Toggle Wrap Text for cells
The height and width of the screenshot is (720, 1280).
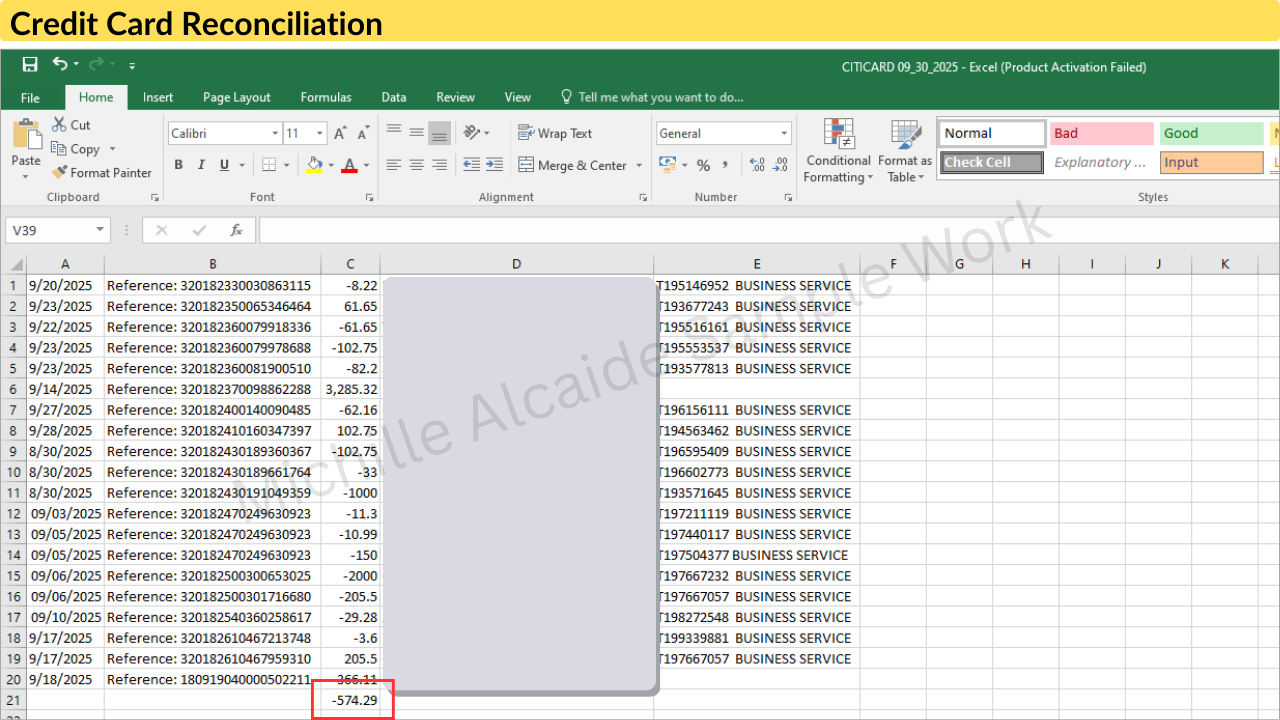[555, 133]
